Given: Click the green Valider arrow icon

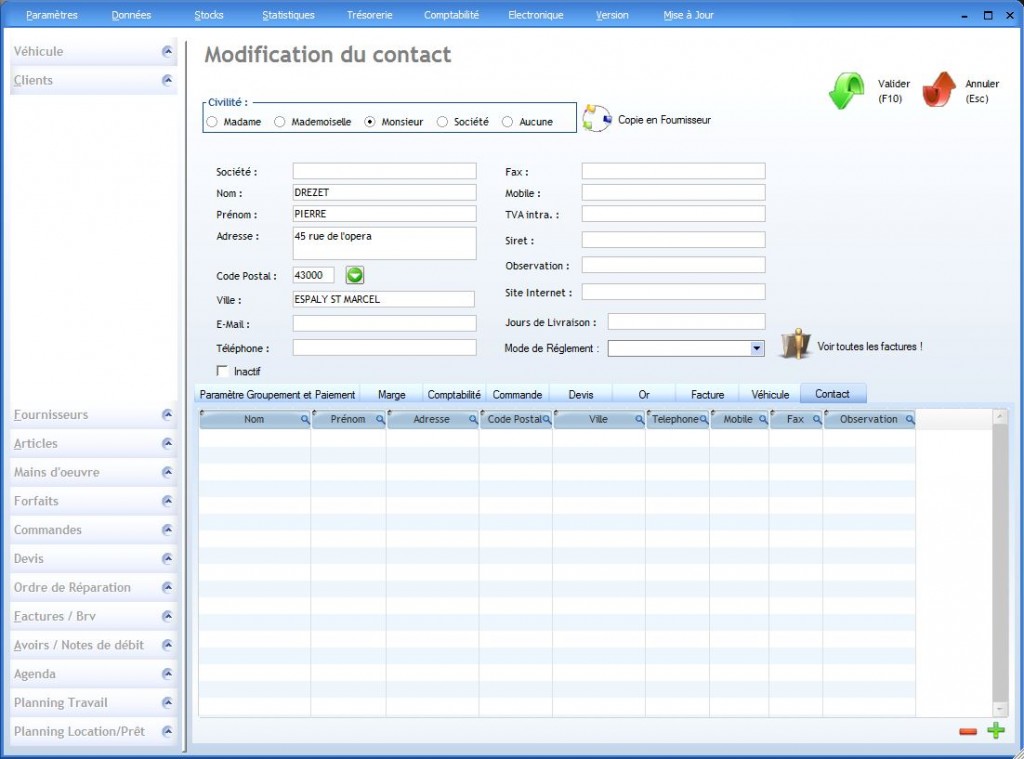Looking at the screenshot, I should [846, 91].
